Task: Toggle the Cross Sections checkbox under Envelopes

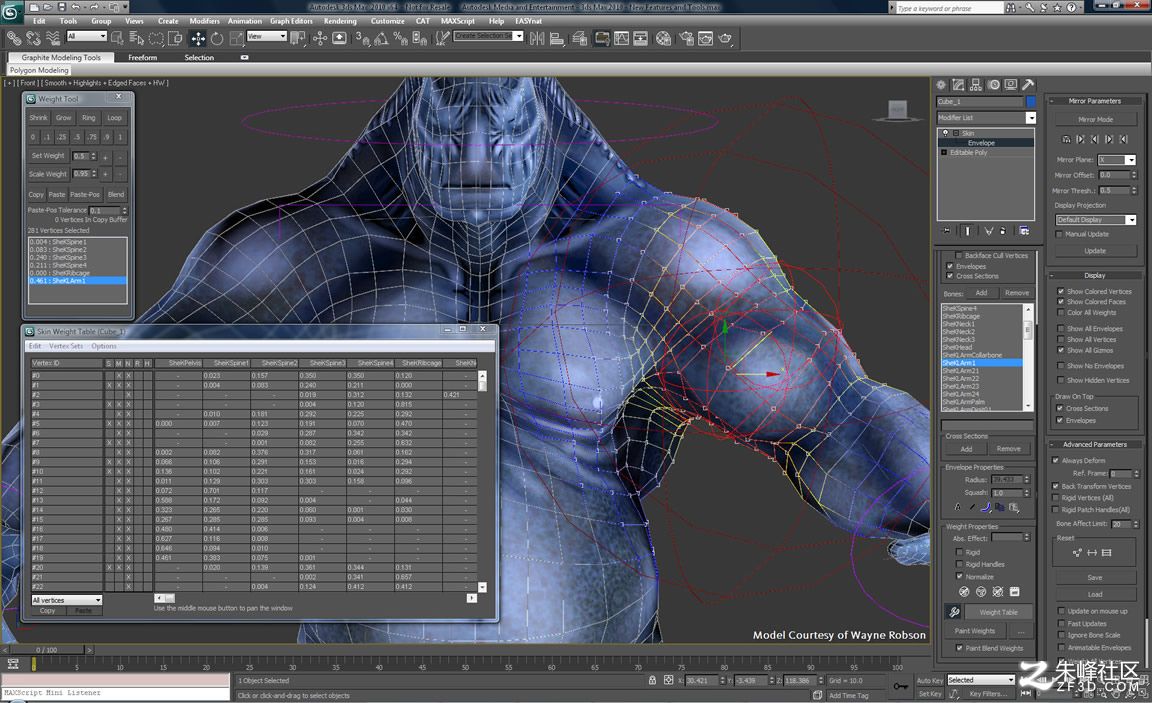Action: [949, 276]
